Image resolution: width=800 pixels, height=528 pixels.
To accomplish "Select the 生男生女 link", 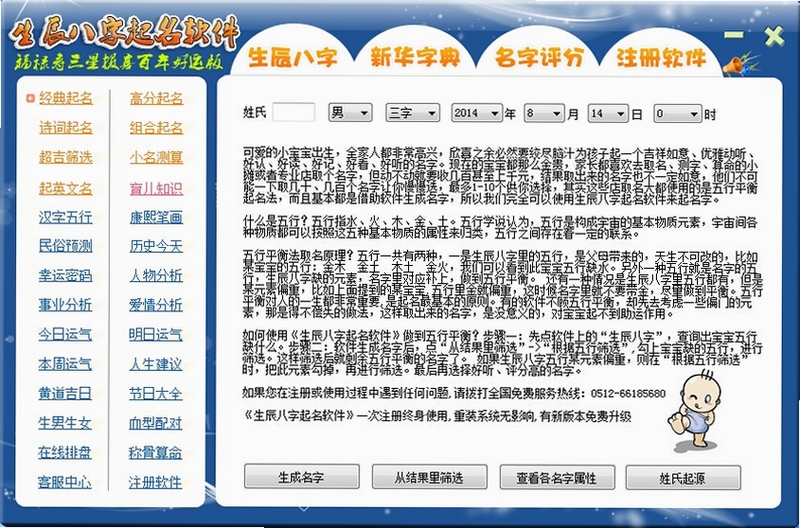I will pyautogui.click(x=65, y=423).
